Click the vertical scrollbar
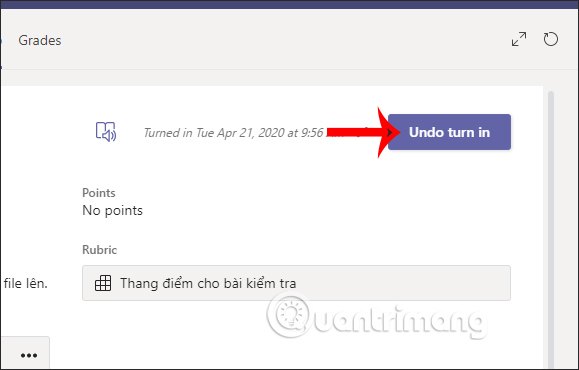Image resolution: width=579 pixels, height=370 pixels. pyautogui.click(x=551, y=229)
